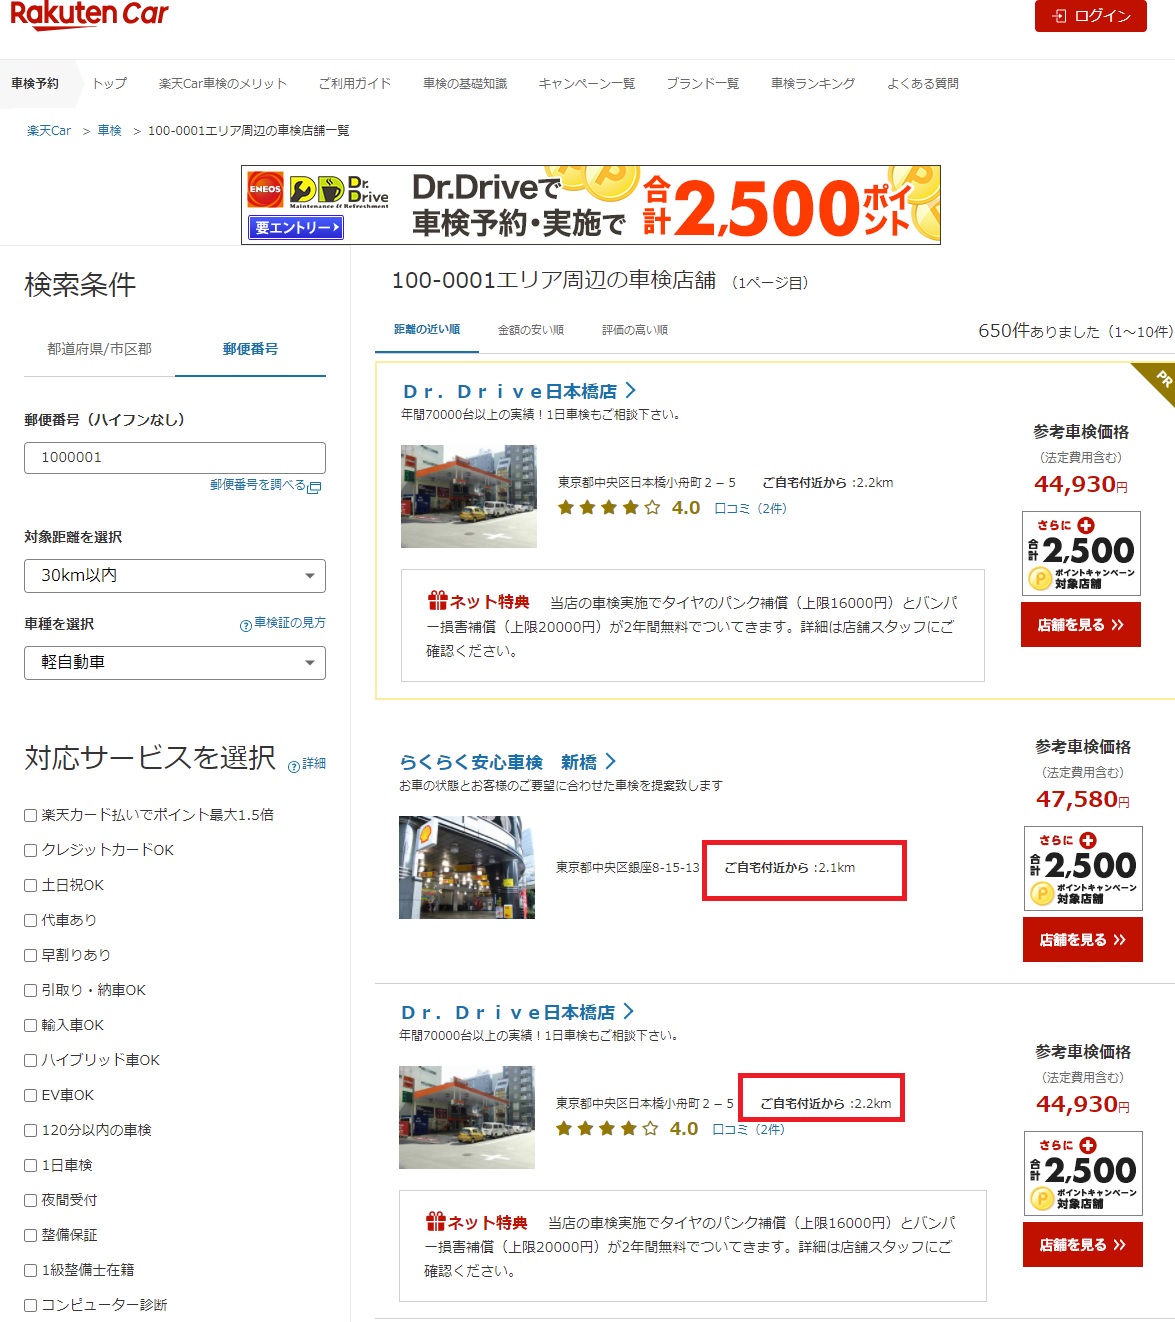
Task: Go to the トップ menu item
Action: (x=109, y=84)
